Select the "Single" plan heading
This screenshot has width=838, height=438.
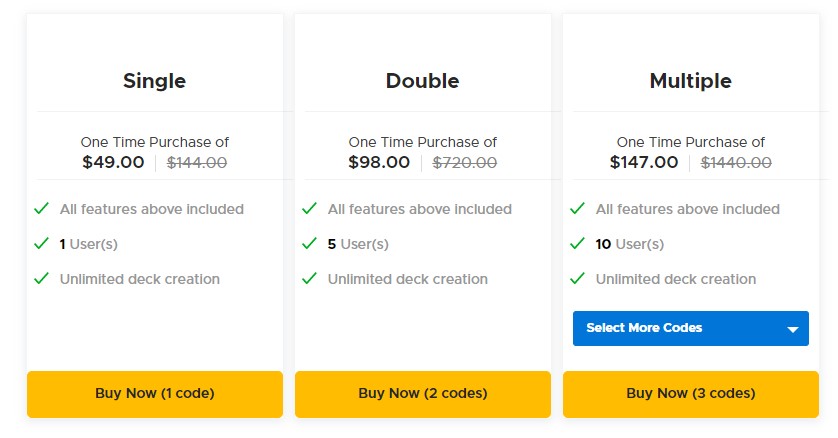[x=154, y=81]
